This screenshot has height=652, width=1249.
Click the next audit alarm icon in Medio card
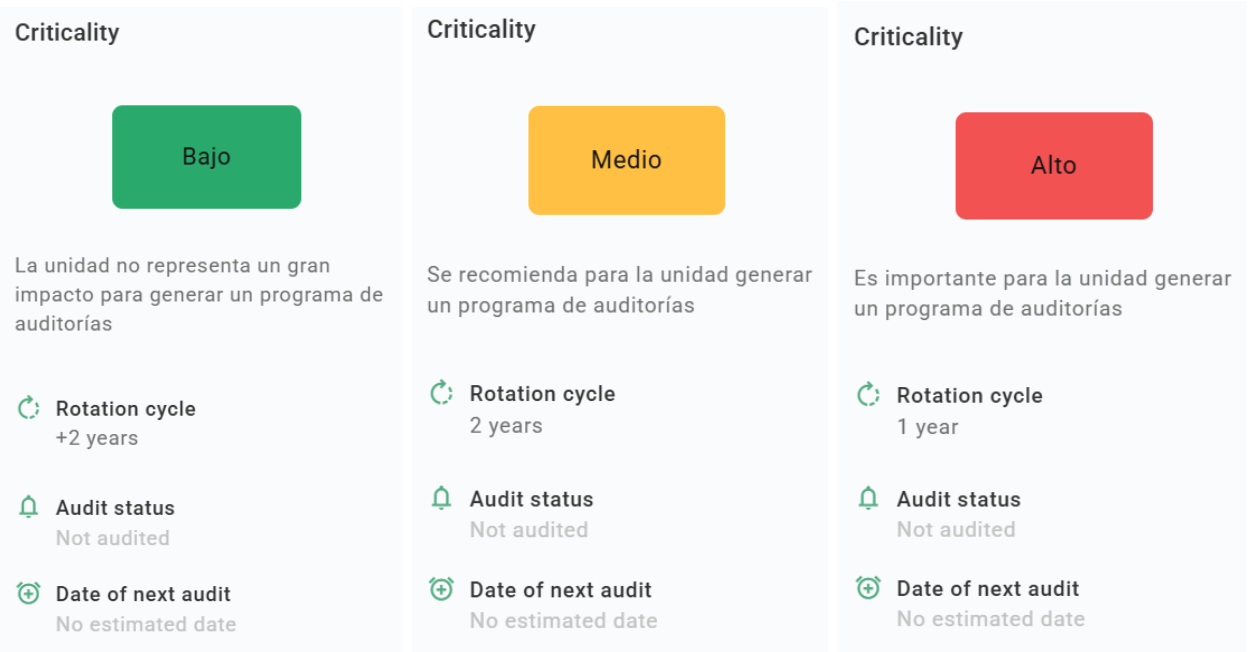(441, 589)
